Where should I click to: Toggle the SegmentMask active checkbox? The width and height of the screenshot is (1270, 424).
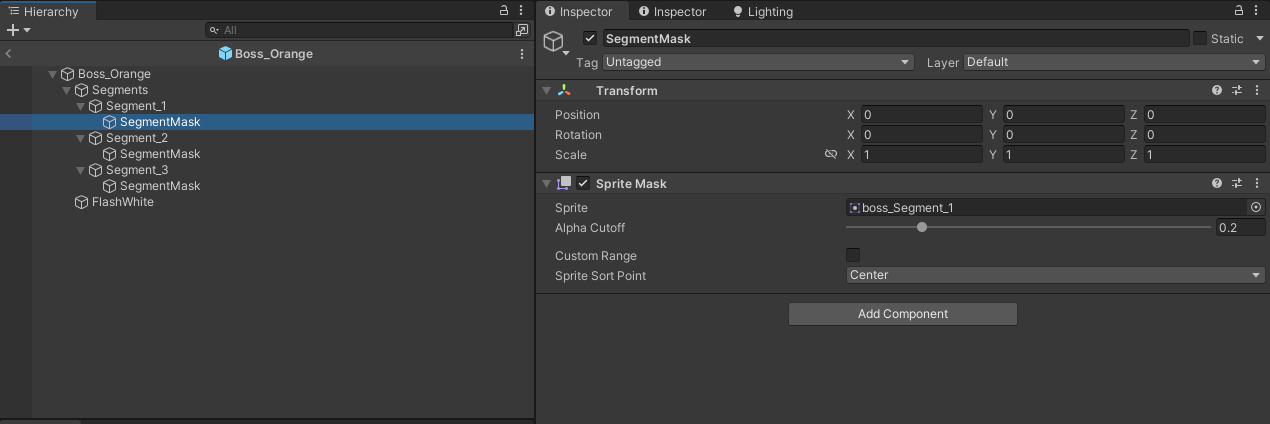[x=590, y=39]
